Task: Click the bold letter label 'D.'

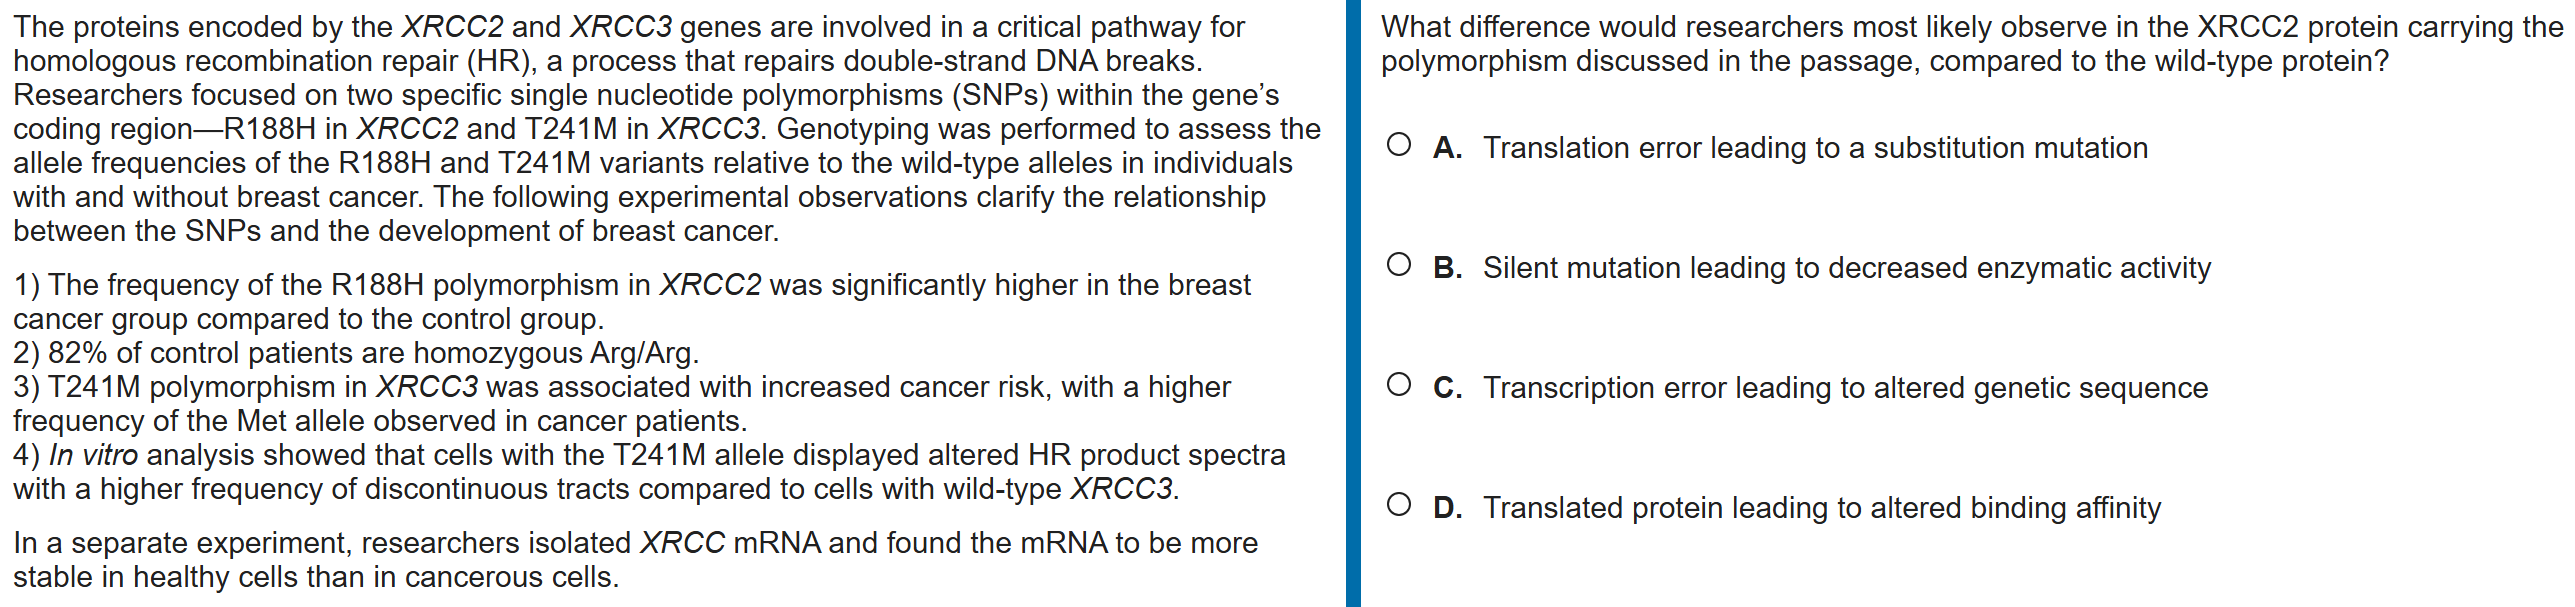Action: pos(1447,508)
